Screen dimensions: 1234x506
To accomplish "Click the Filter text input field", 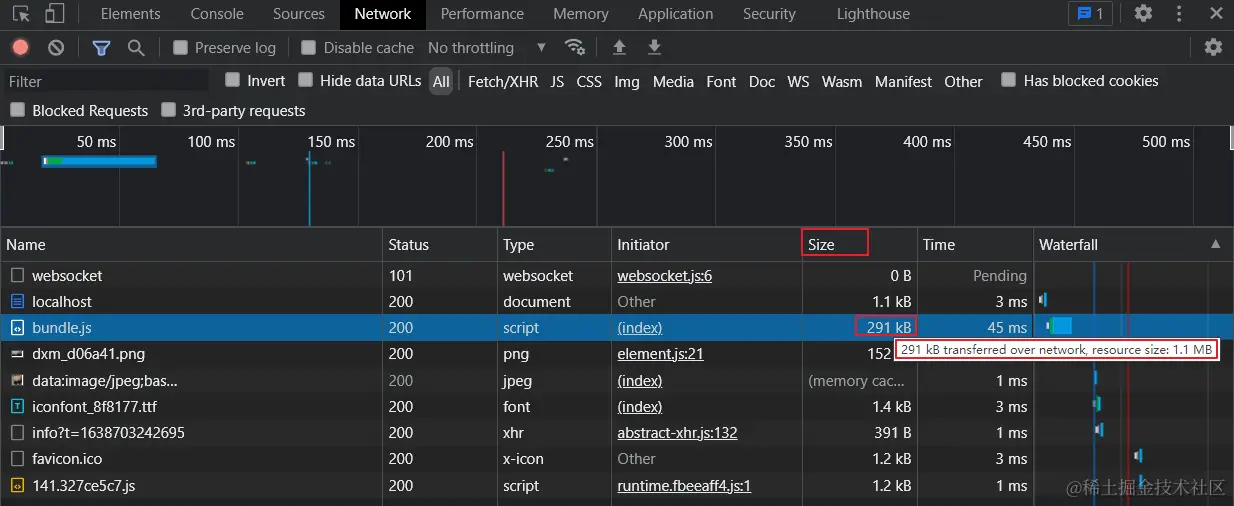I will (105, 82).
